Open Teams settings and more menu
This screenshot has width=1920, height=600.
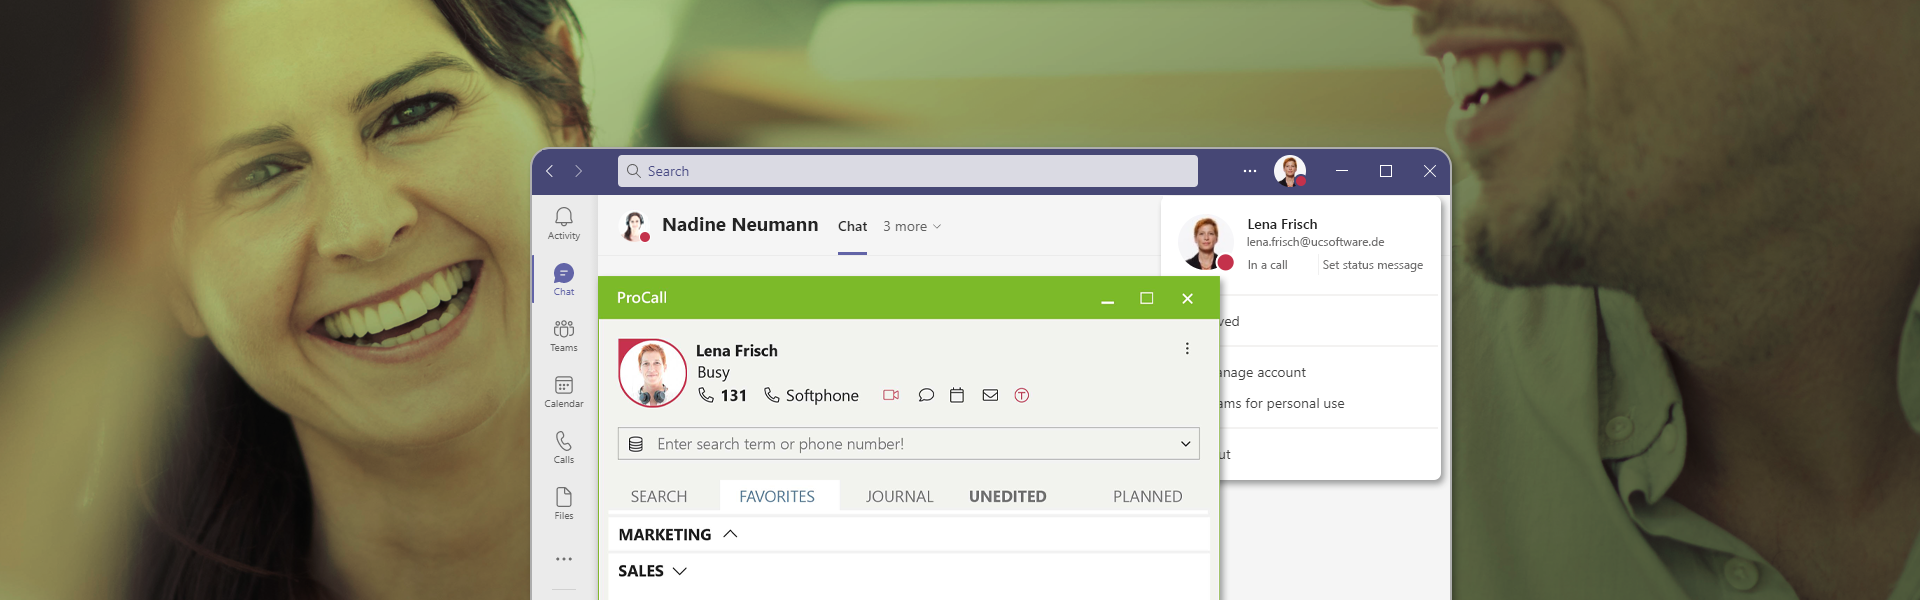click(1250, 171)
